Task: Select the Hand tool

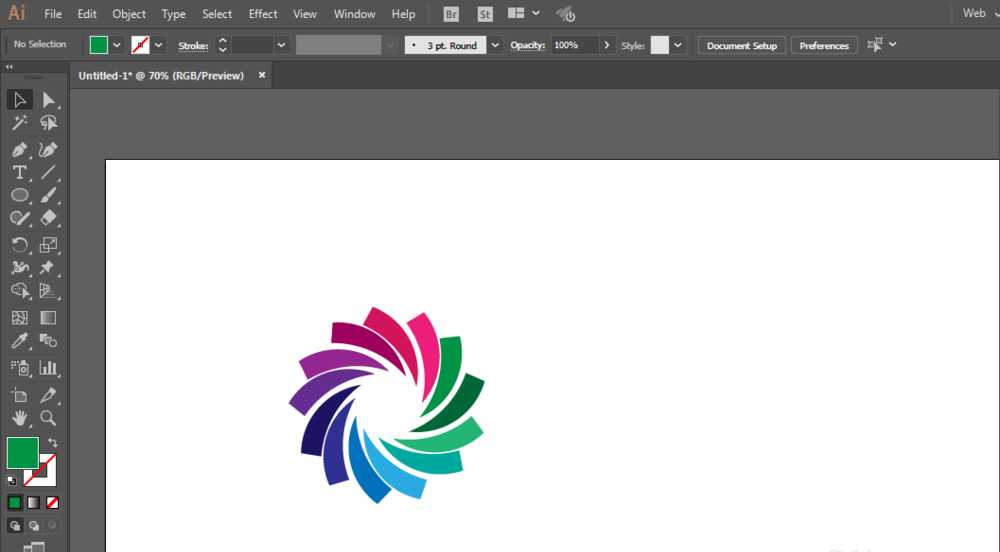Action: tap(19, 418)
